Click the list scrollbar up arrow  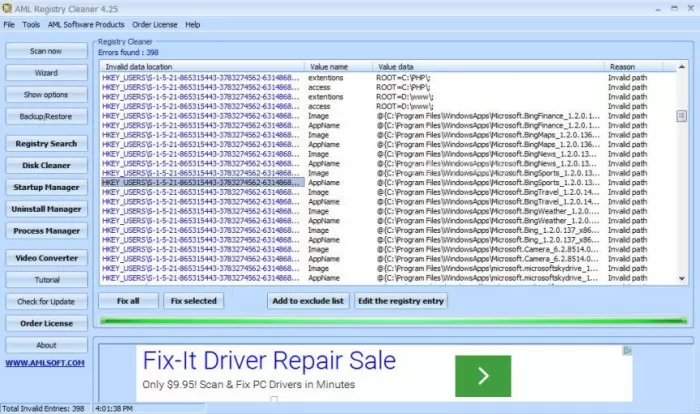coord(682,67)
